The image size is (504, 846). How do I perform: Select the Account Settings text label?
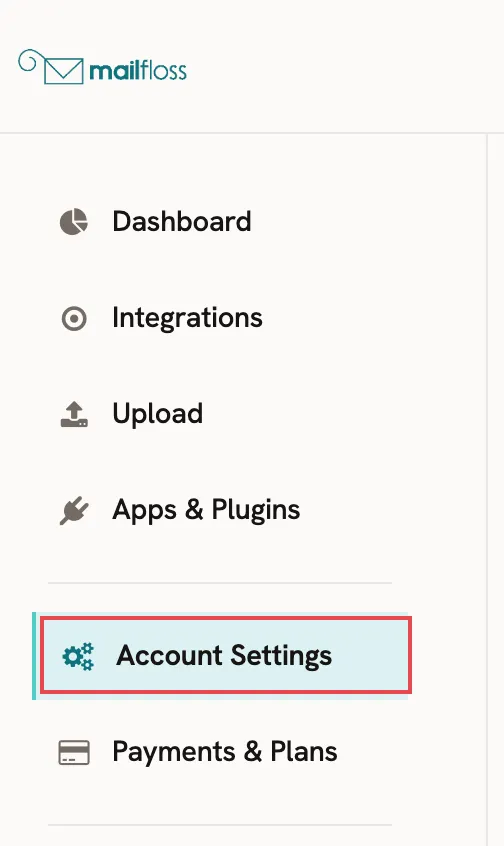click(x=224, y=656)
